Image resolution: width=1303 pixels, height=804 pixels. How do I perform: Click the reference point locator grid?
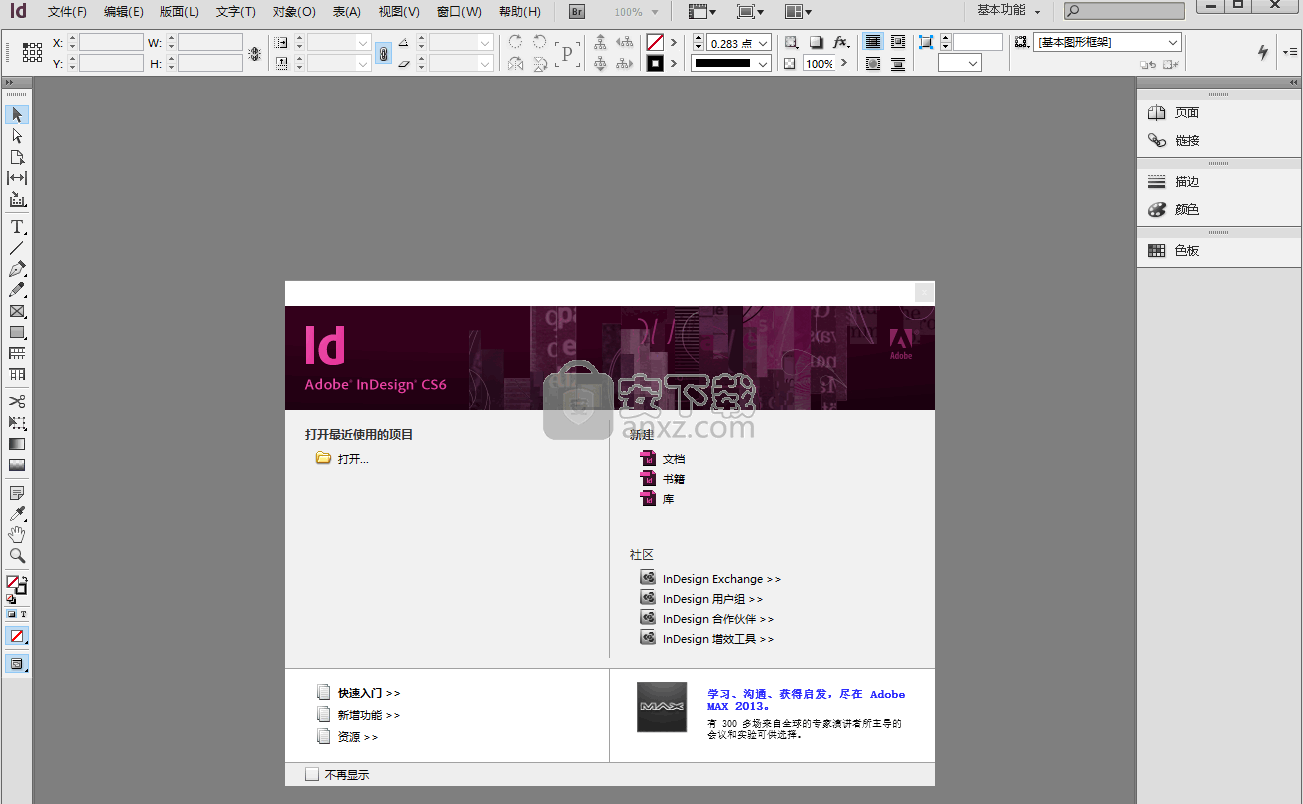[x=32, y=53]
